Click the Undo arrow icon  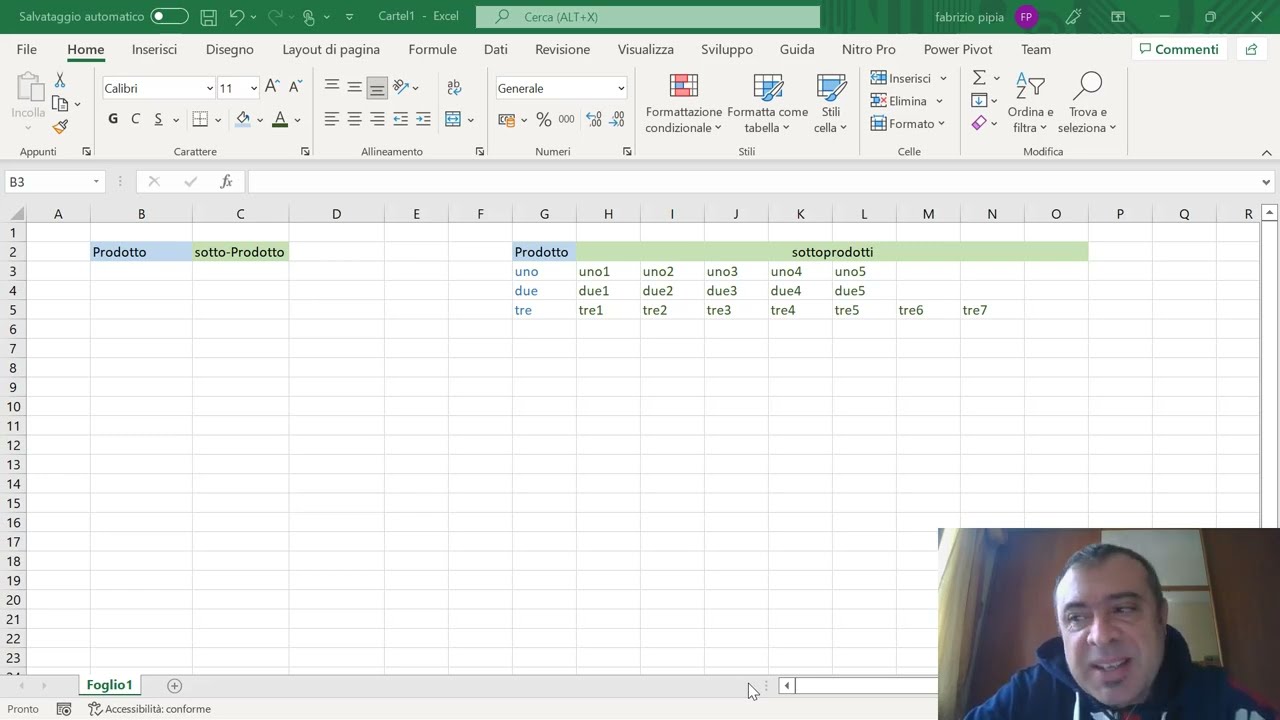[x=237, y=17]
